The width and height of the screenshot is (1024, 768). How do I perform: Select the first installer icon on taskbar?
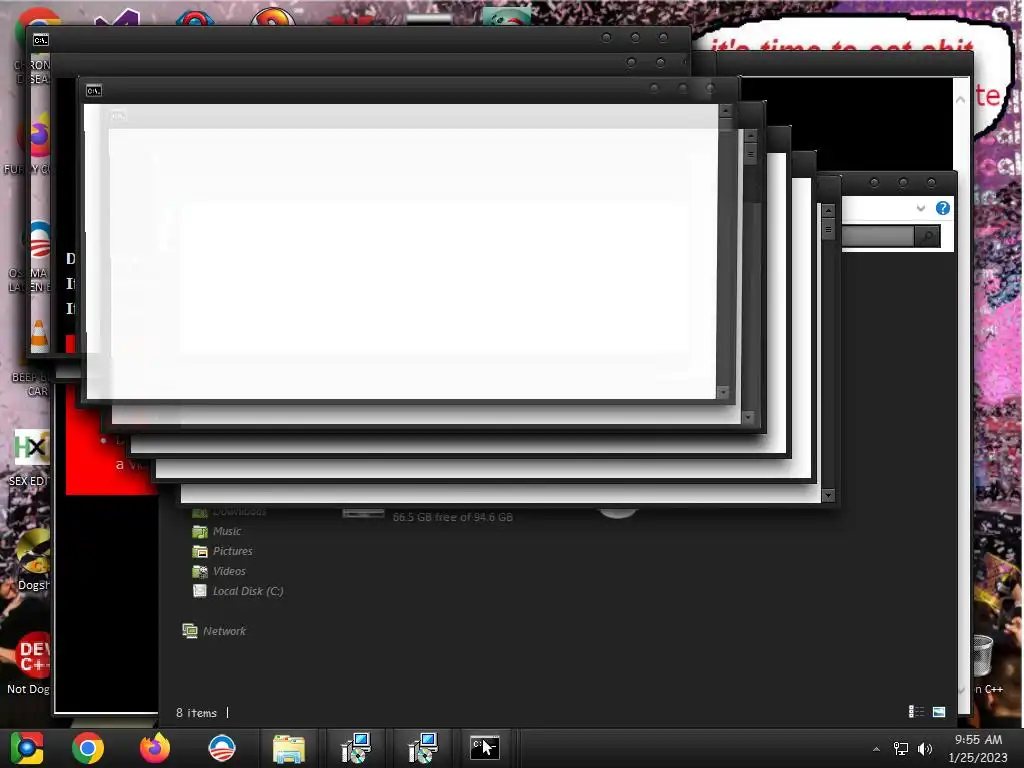[356, 748]
